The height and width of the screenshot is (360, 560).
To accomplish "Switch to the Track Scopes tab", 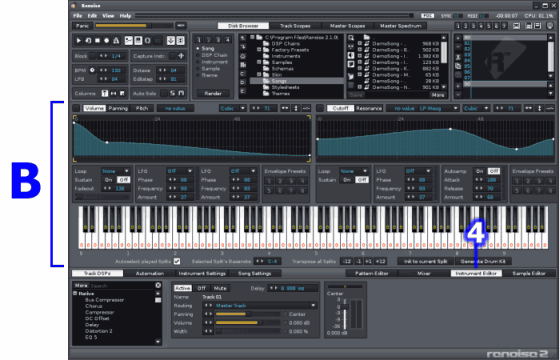I will pyautogui.click(x=295, y=26).
